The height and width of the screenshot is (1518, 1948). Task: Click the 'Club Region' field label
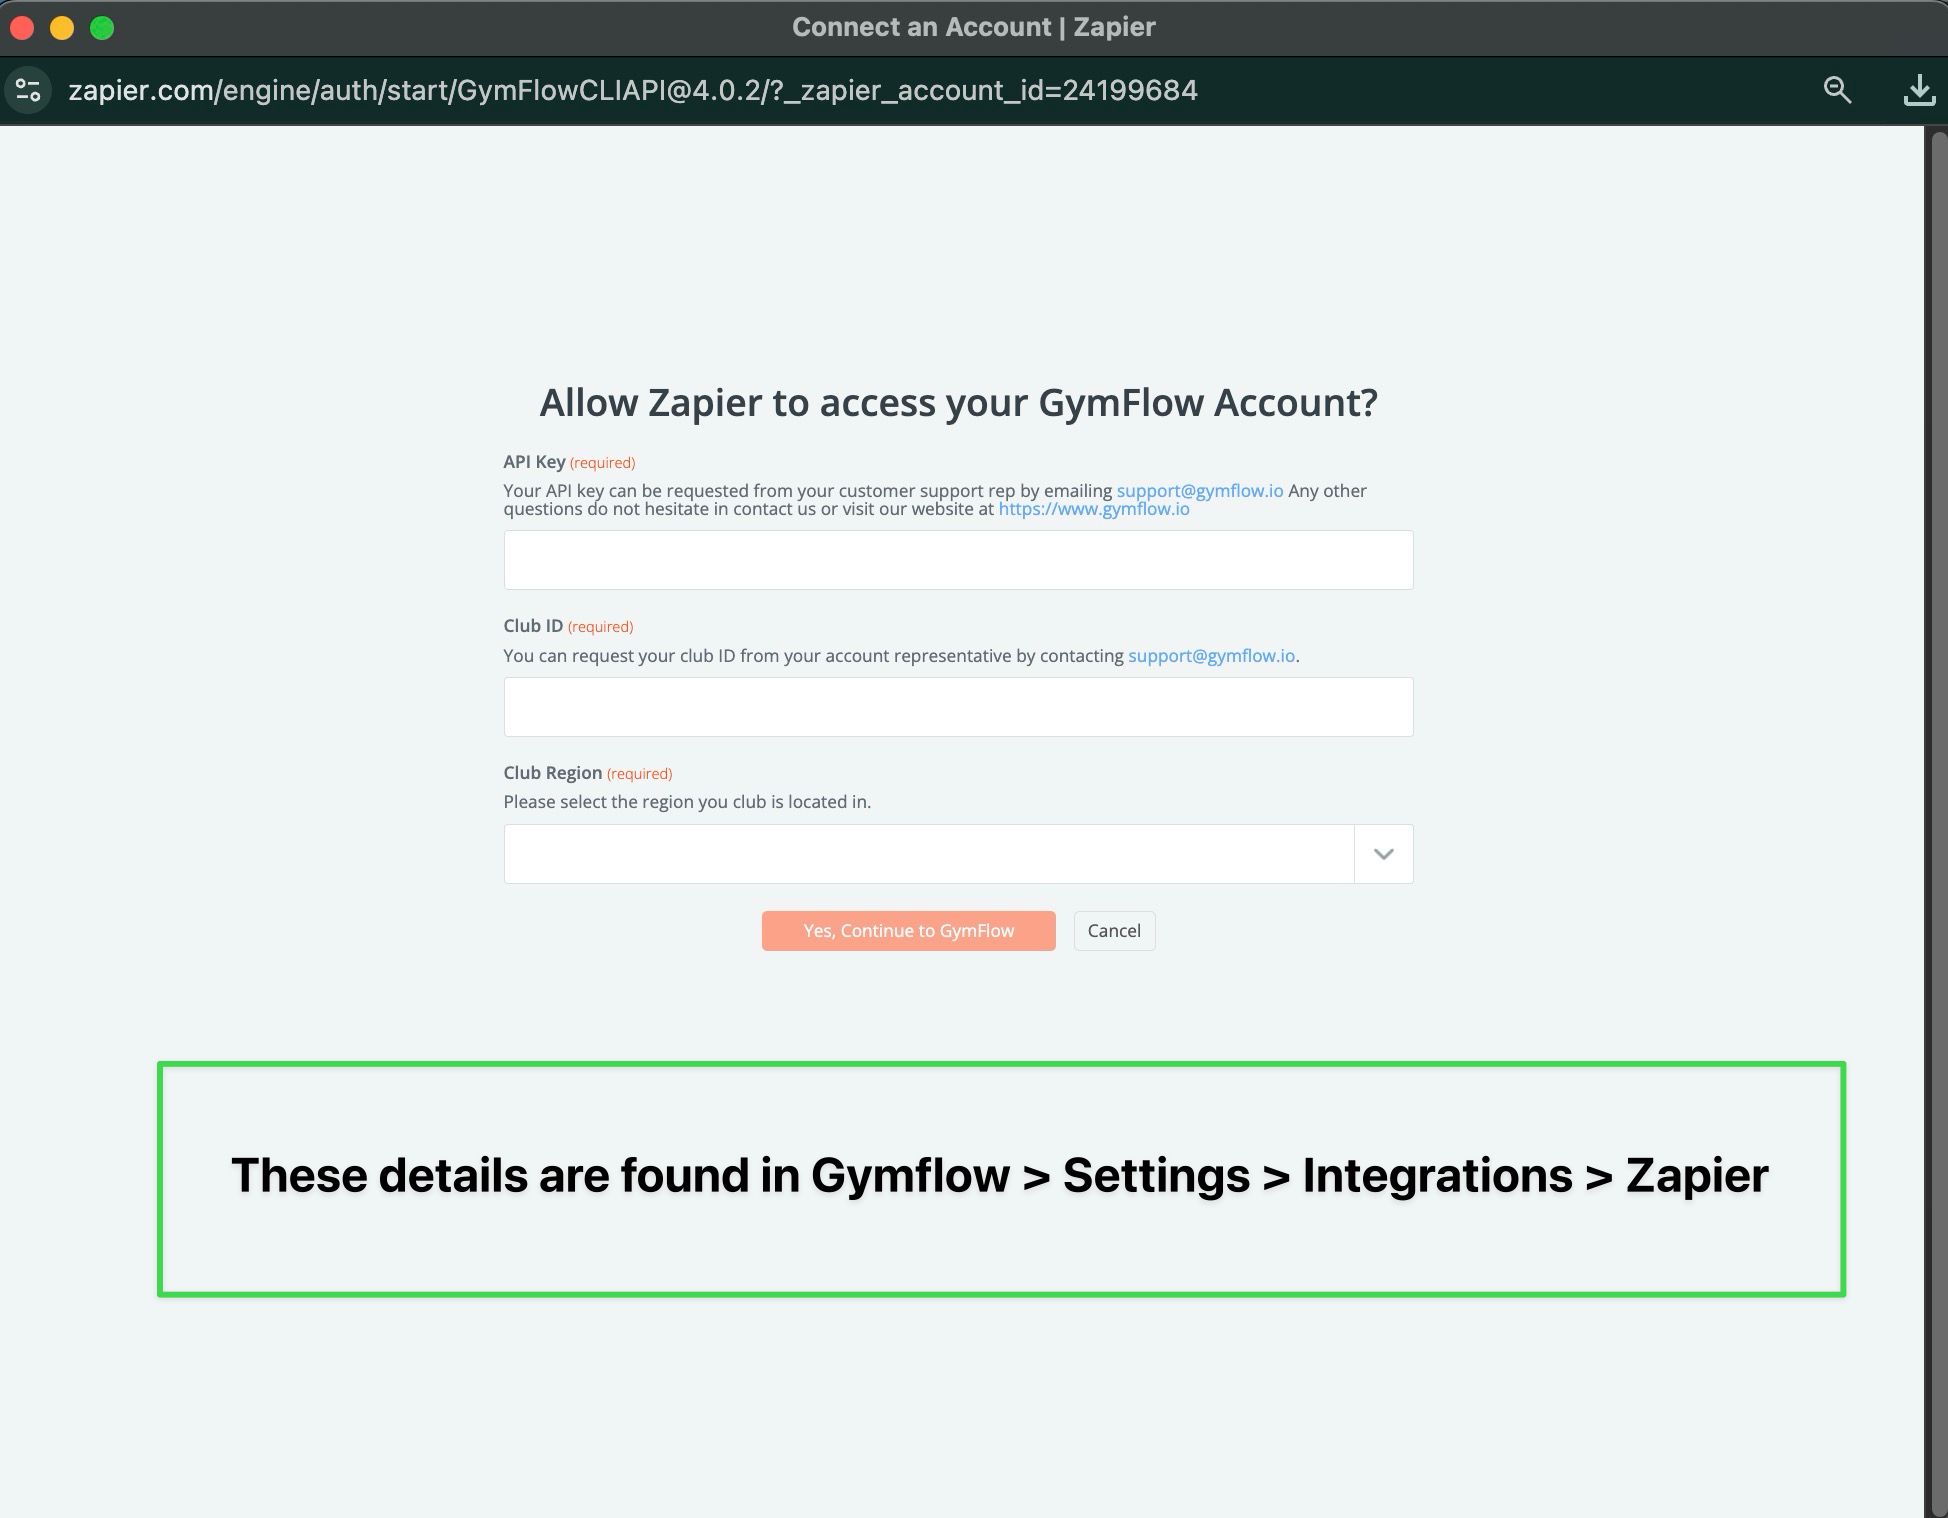click(553, 773)
